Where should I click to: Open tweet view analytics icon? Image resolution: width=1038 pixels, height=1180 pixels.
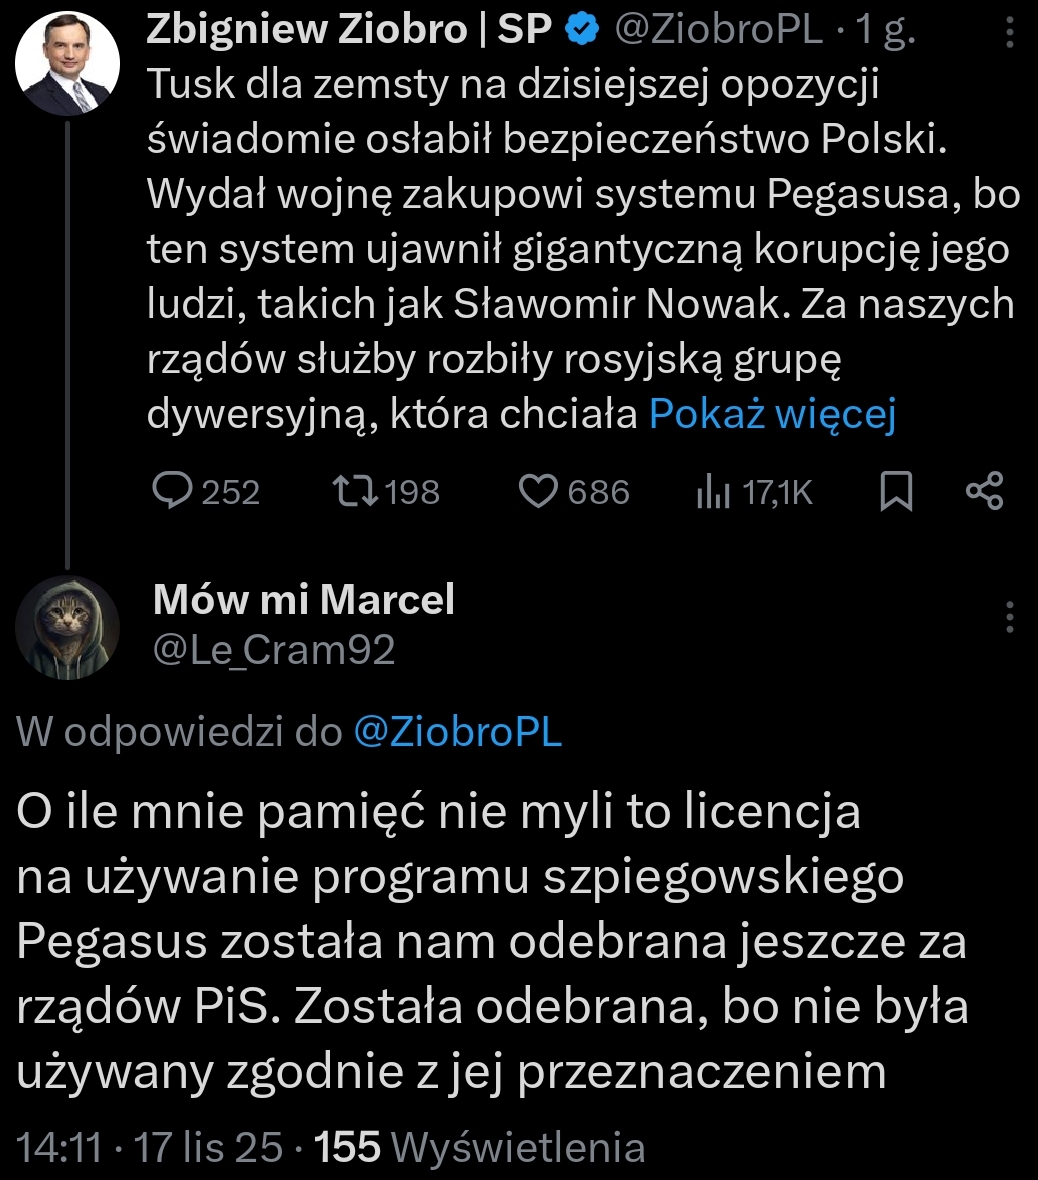click(712, 492)
